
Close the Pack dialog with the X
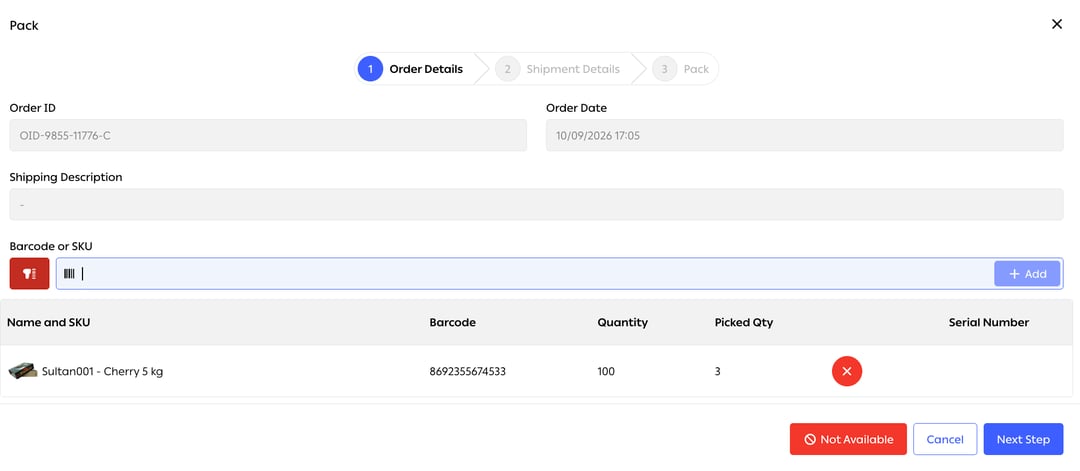(1057, 24)
